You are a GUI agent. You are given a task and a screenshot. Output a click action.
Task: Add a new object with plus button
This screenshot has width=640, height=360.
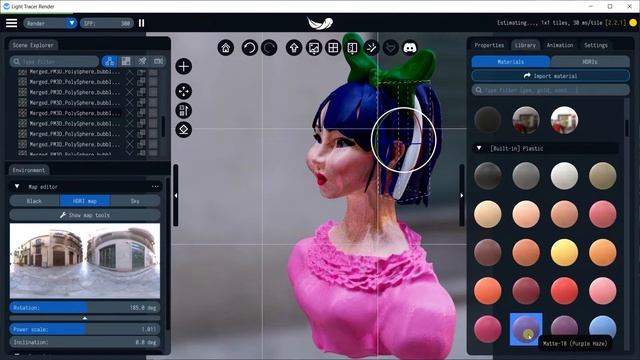(x=184, y=66)
